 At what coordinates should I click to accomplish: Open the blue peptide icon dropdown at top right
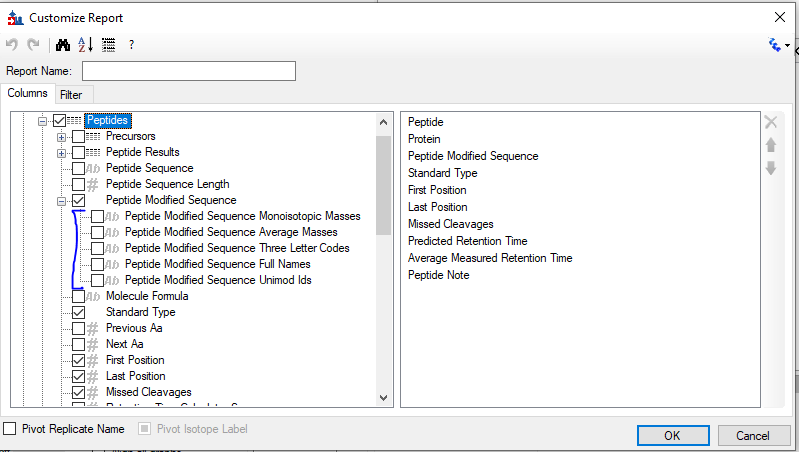(x=779, y=45)
